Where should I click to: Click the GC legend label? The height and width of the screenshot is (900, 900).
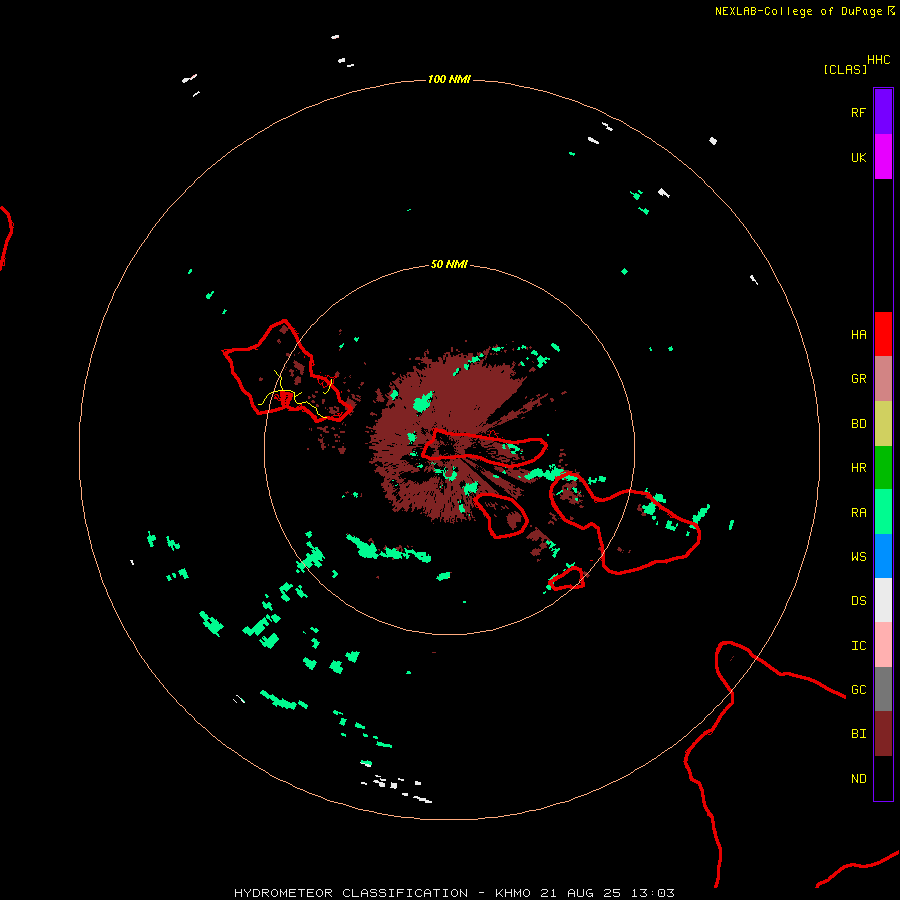(x=858, y=690)
